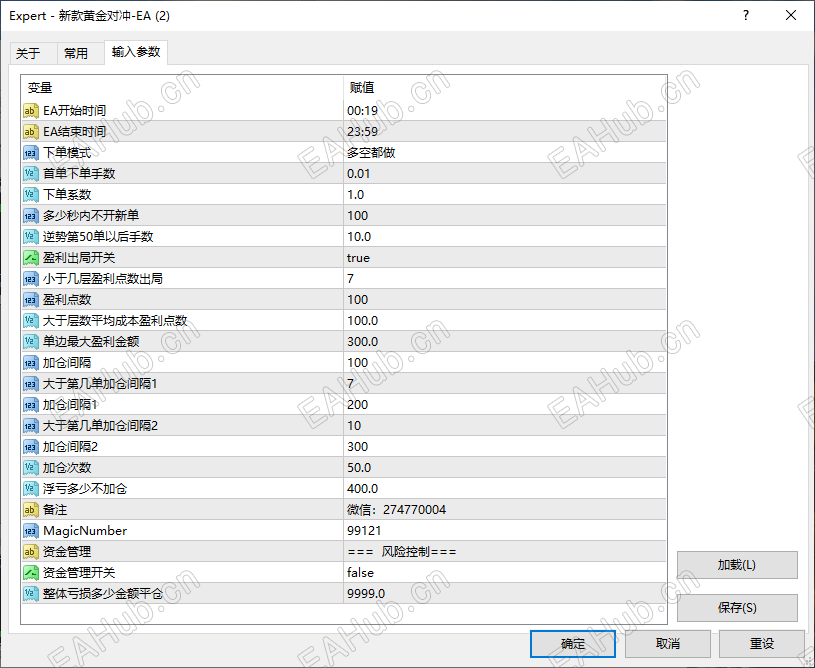This screenshot has height=668, width=815.
Task: Select the ab icon next to 资金管理
Action: point(30,552)
